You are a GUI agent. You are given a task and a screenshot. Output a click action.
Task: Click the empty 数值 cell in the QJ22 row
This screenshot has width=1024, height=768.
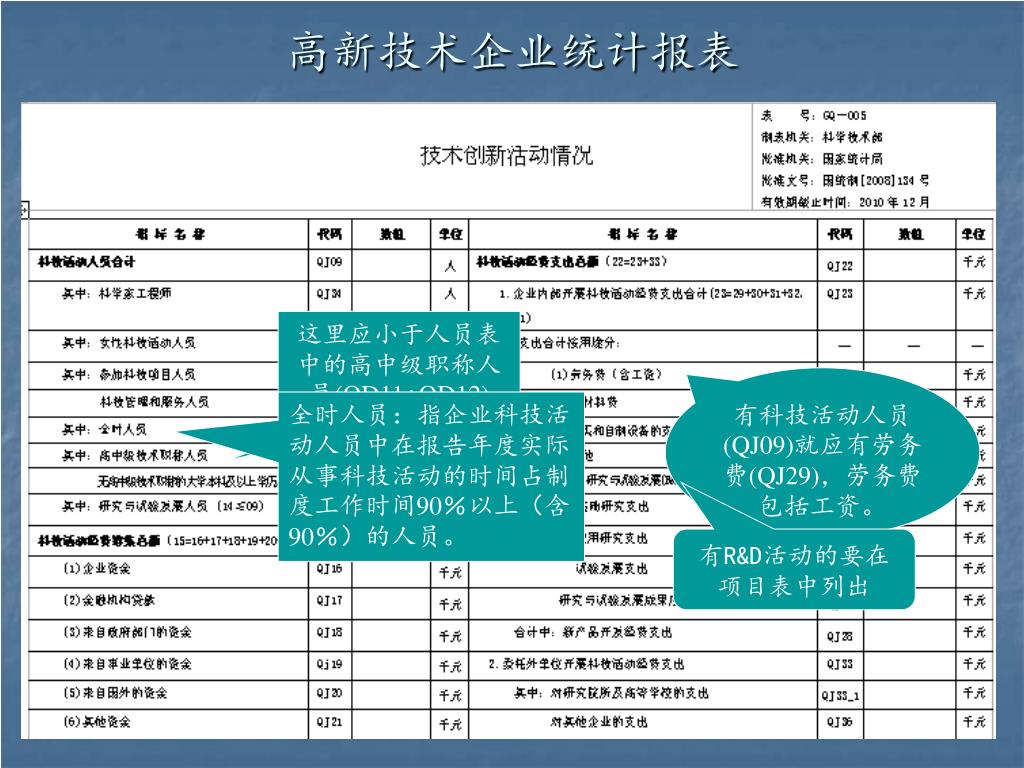pyautogui.click(x=909, y=265)
